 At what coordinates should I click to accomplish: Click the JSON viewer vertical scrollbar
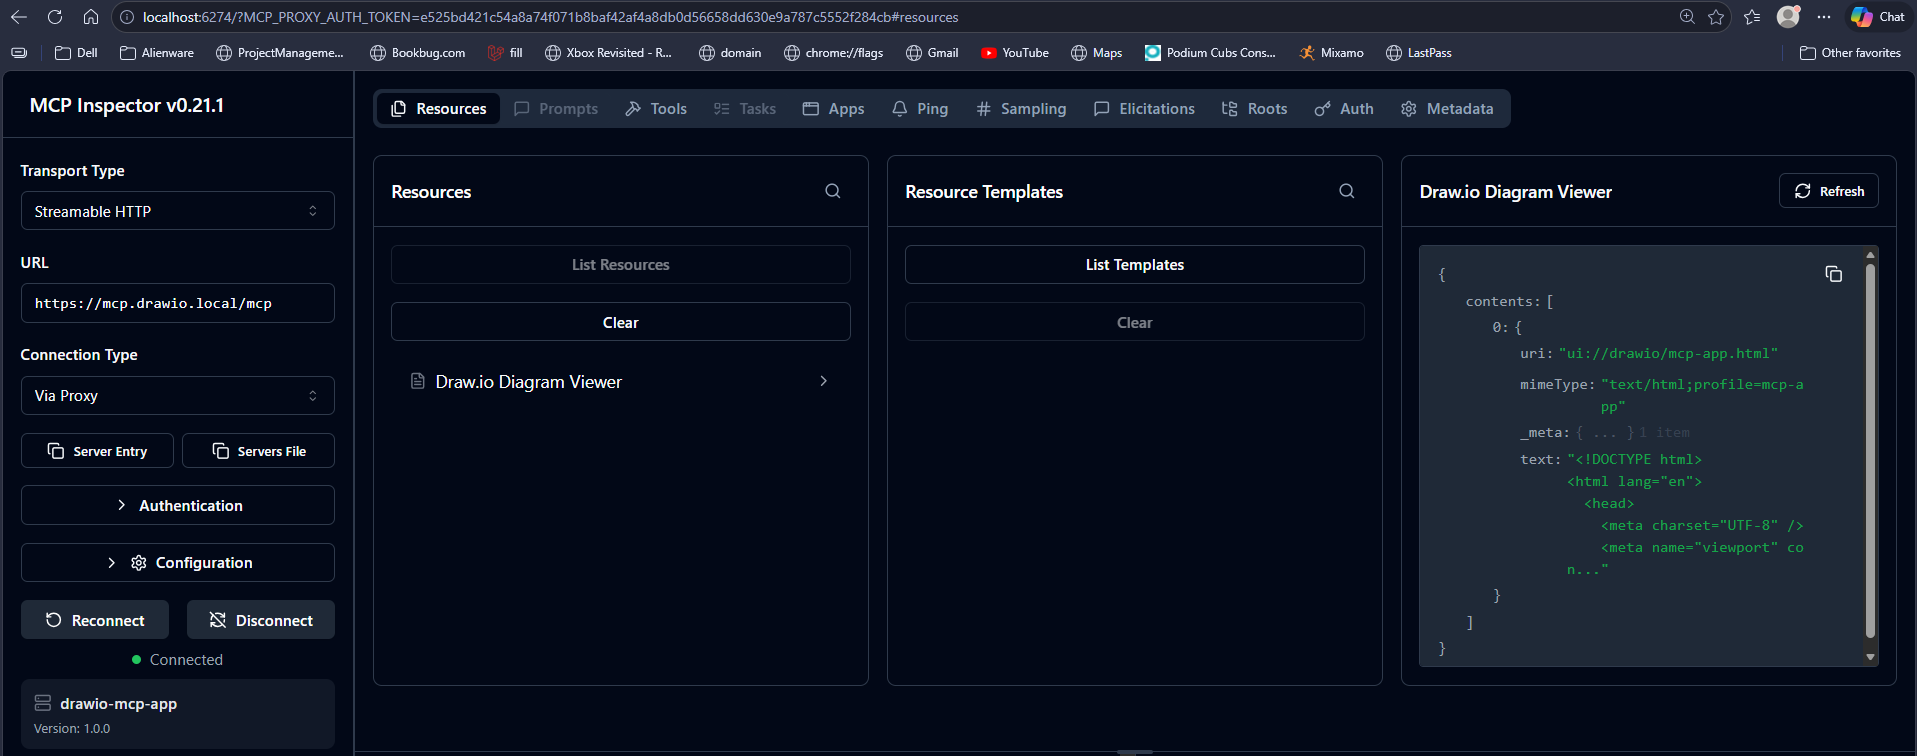click(1870, 450)
